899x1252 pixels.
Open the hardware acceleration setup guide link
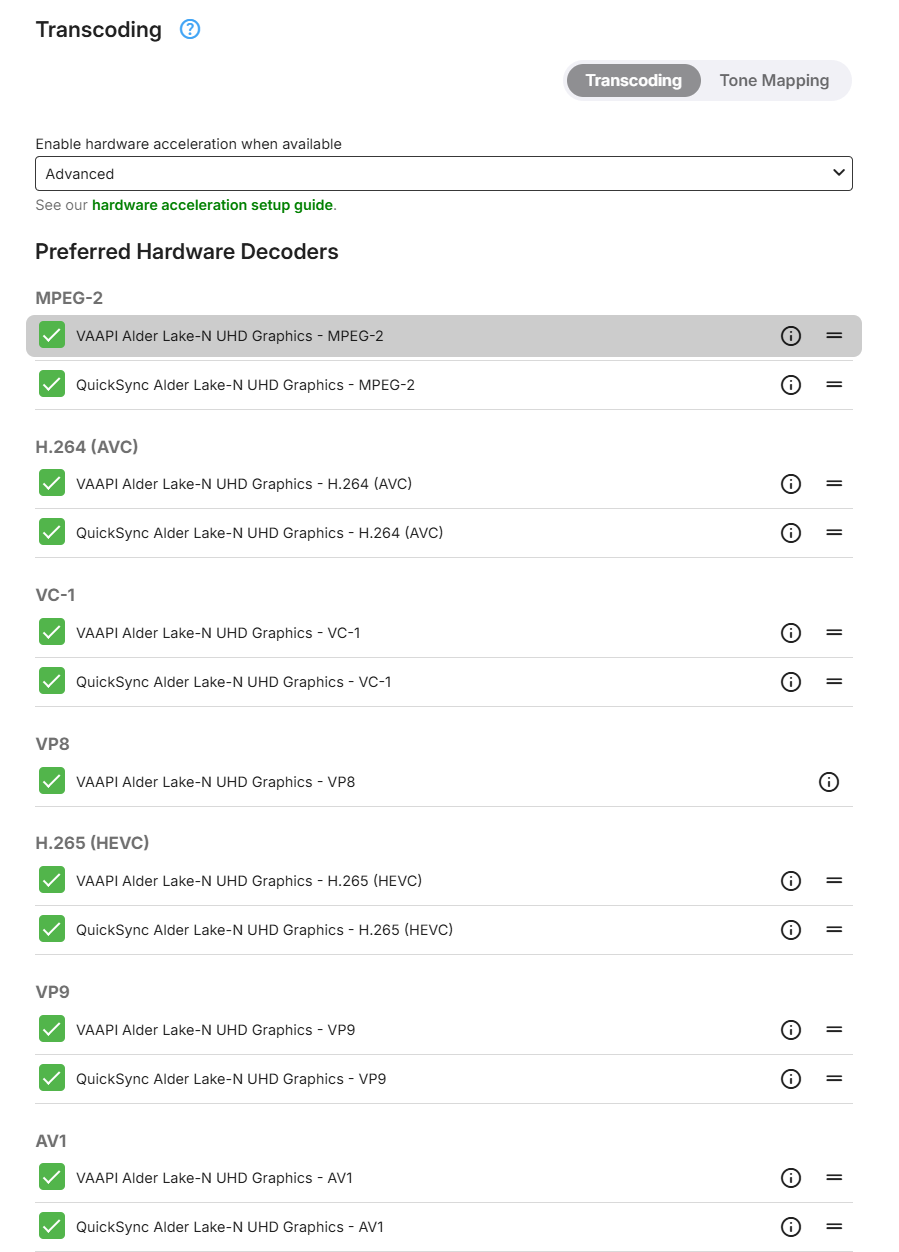(212, 205)
